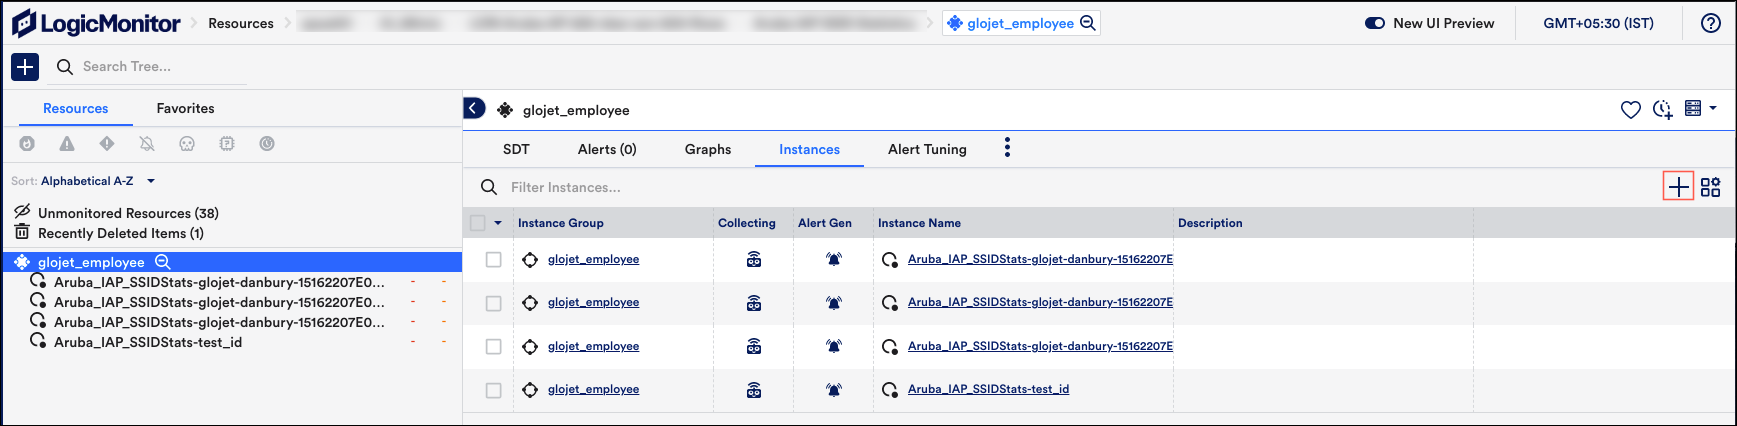Screen dimensions: 1737x426
Task: Click the Alert Gen bell in test_id row
Action: [833, 390]
